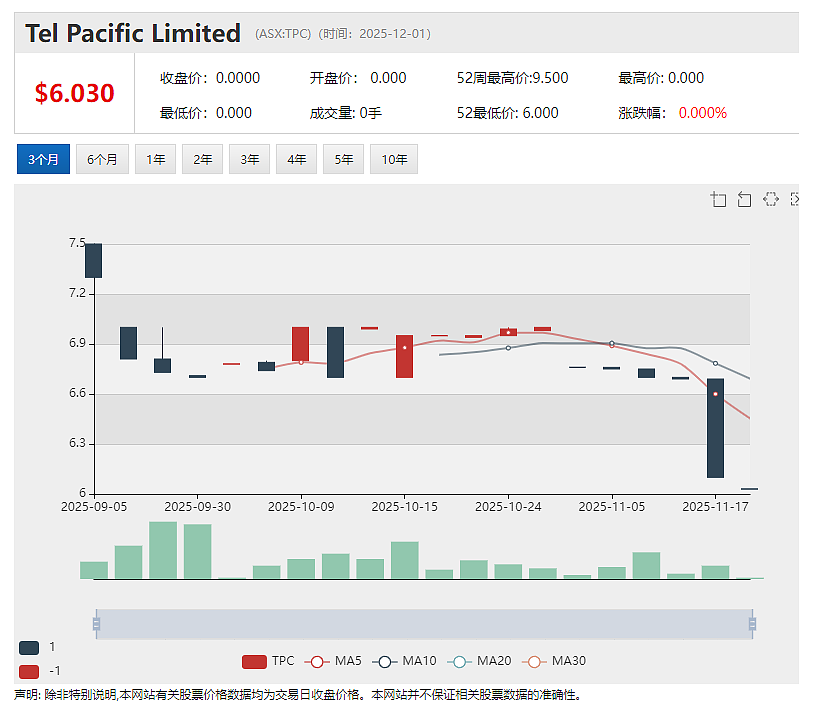Screen dimensions: 813x715
Task: Select the 3个月 time range tab
Action: (x=43, y=159)
